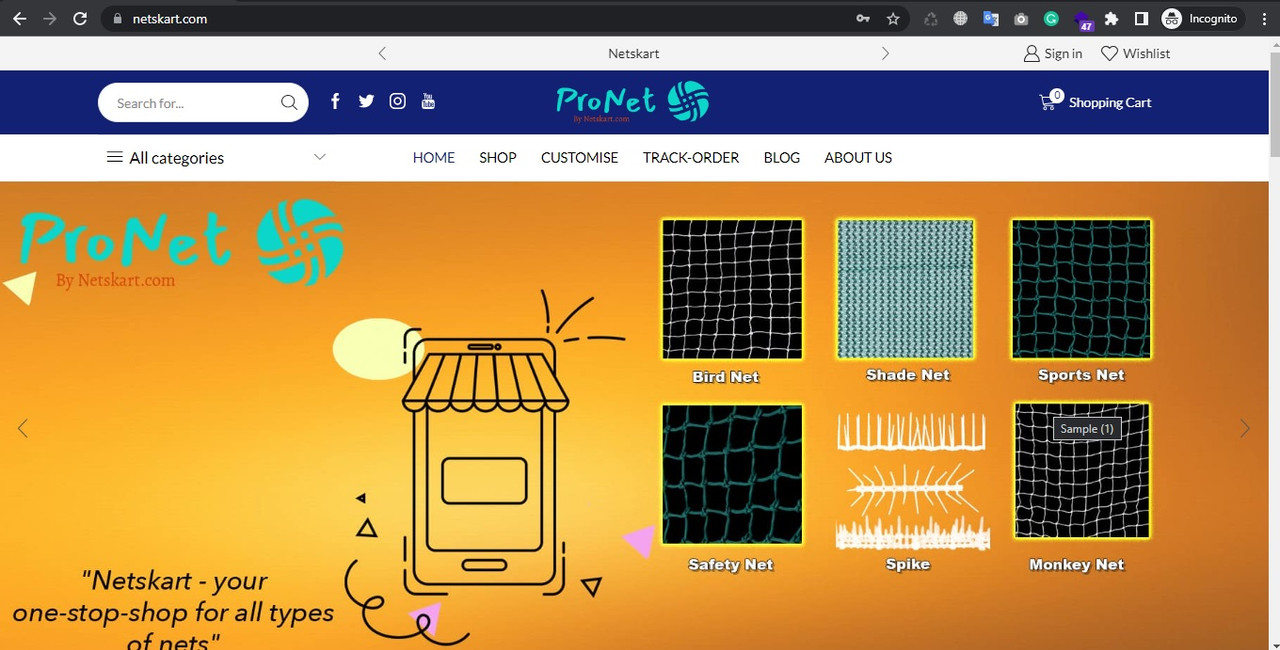Click the search magnifier icon
The width and height of the screenshot is (1280, 650).
point(289,103)
